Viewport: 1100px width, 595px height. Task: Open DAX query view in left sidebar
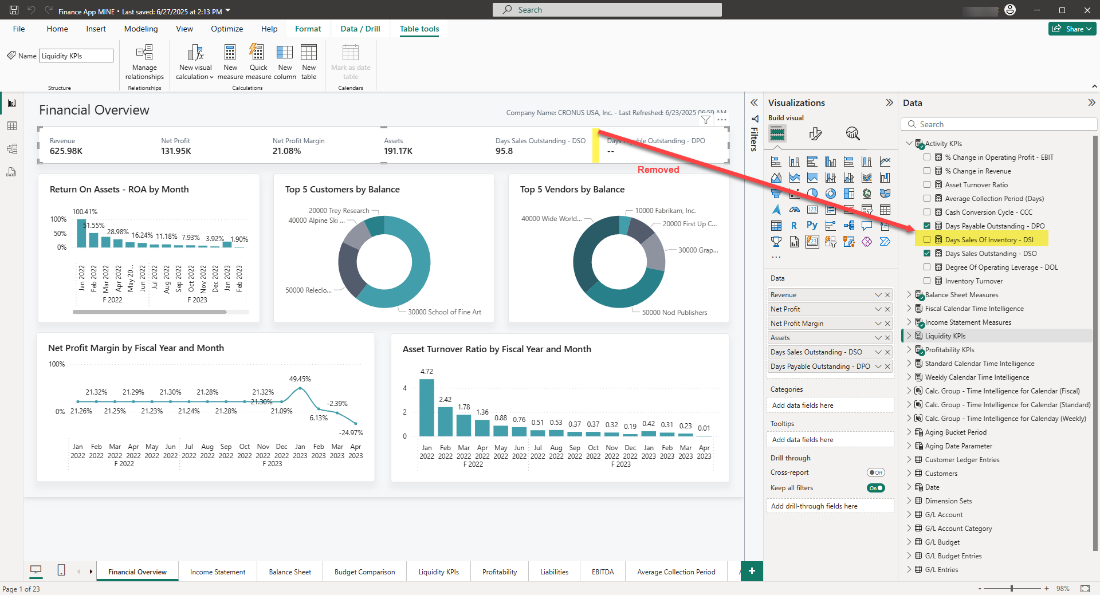pyautogui.click(x=11, y=172)
